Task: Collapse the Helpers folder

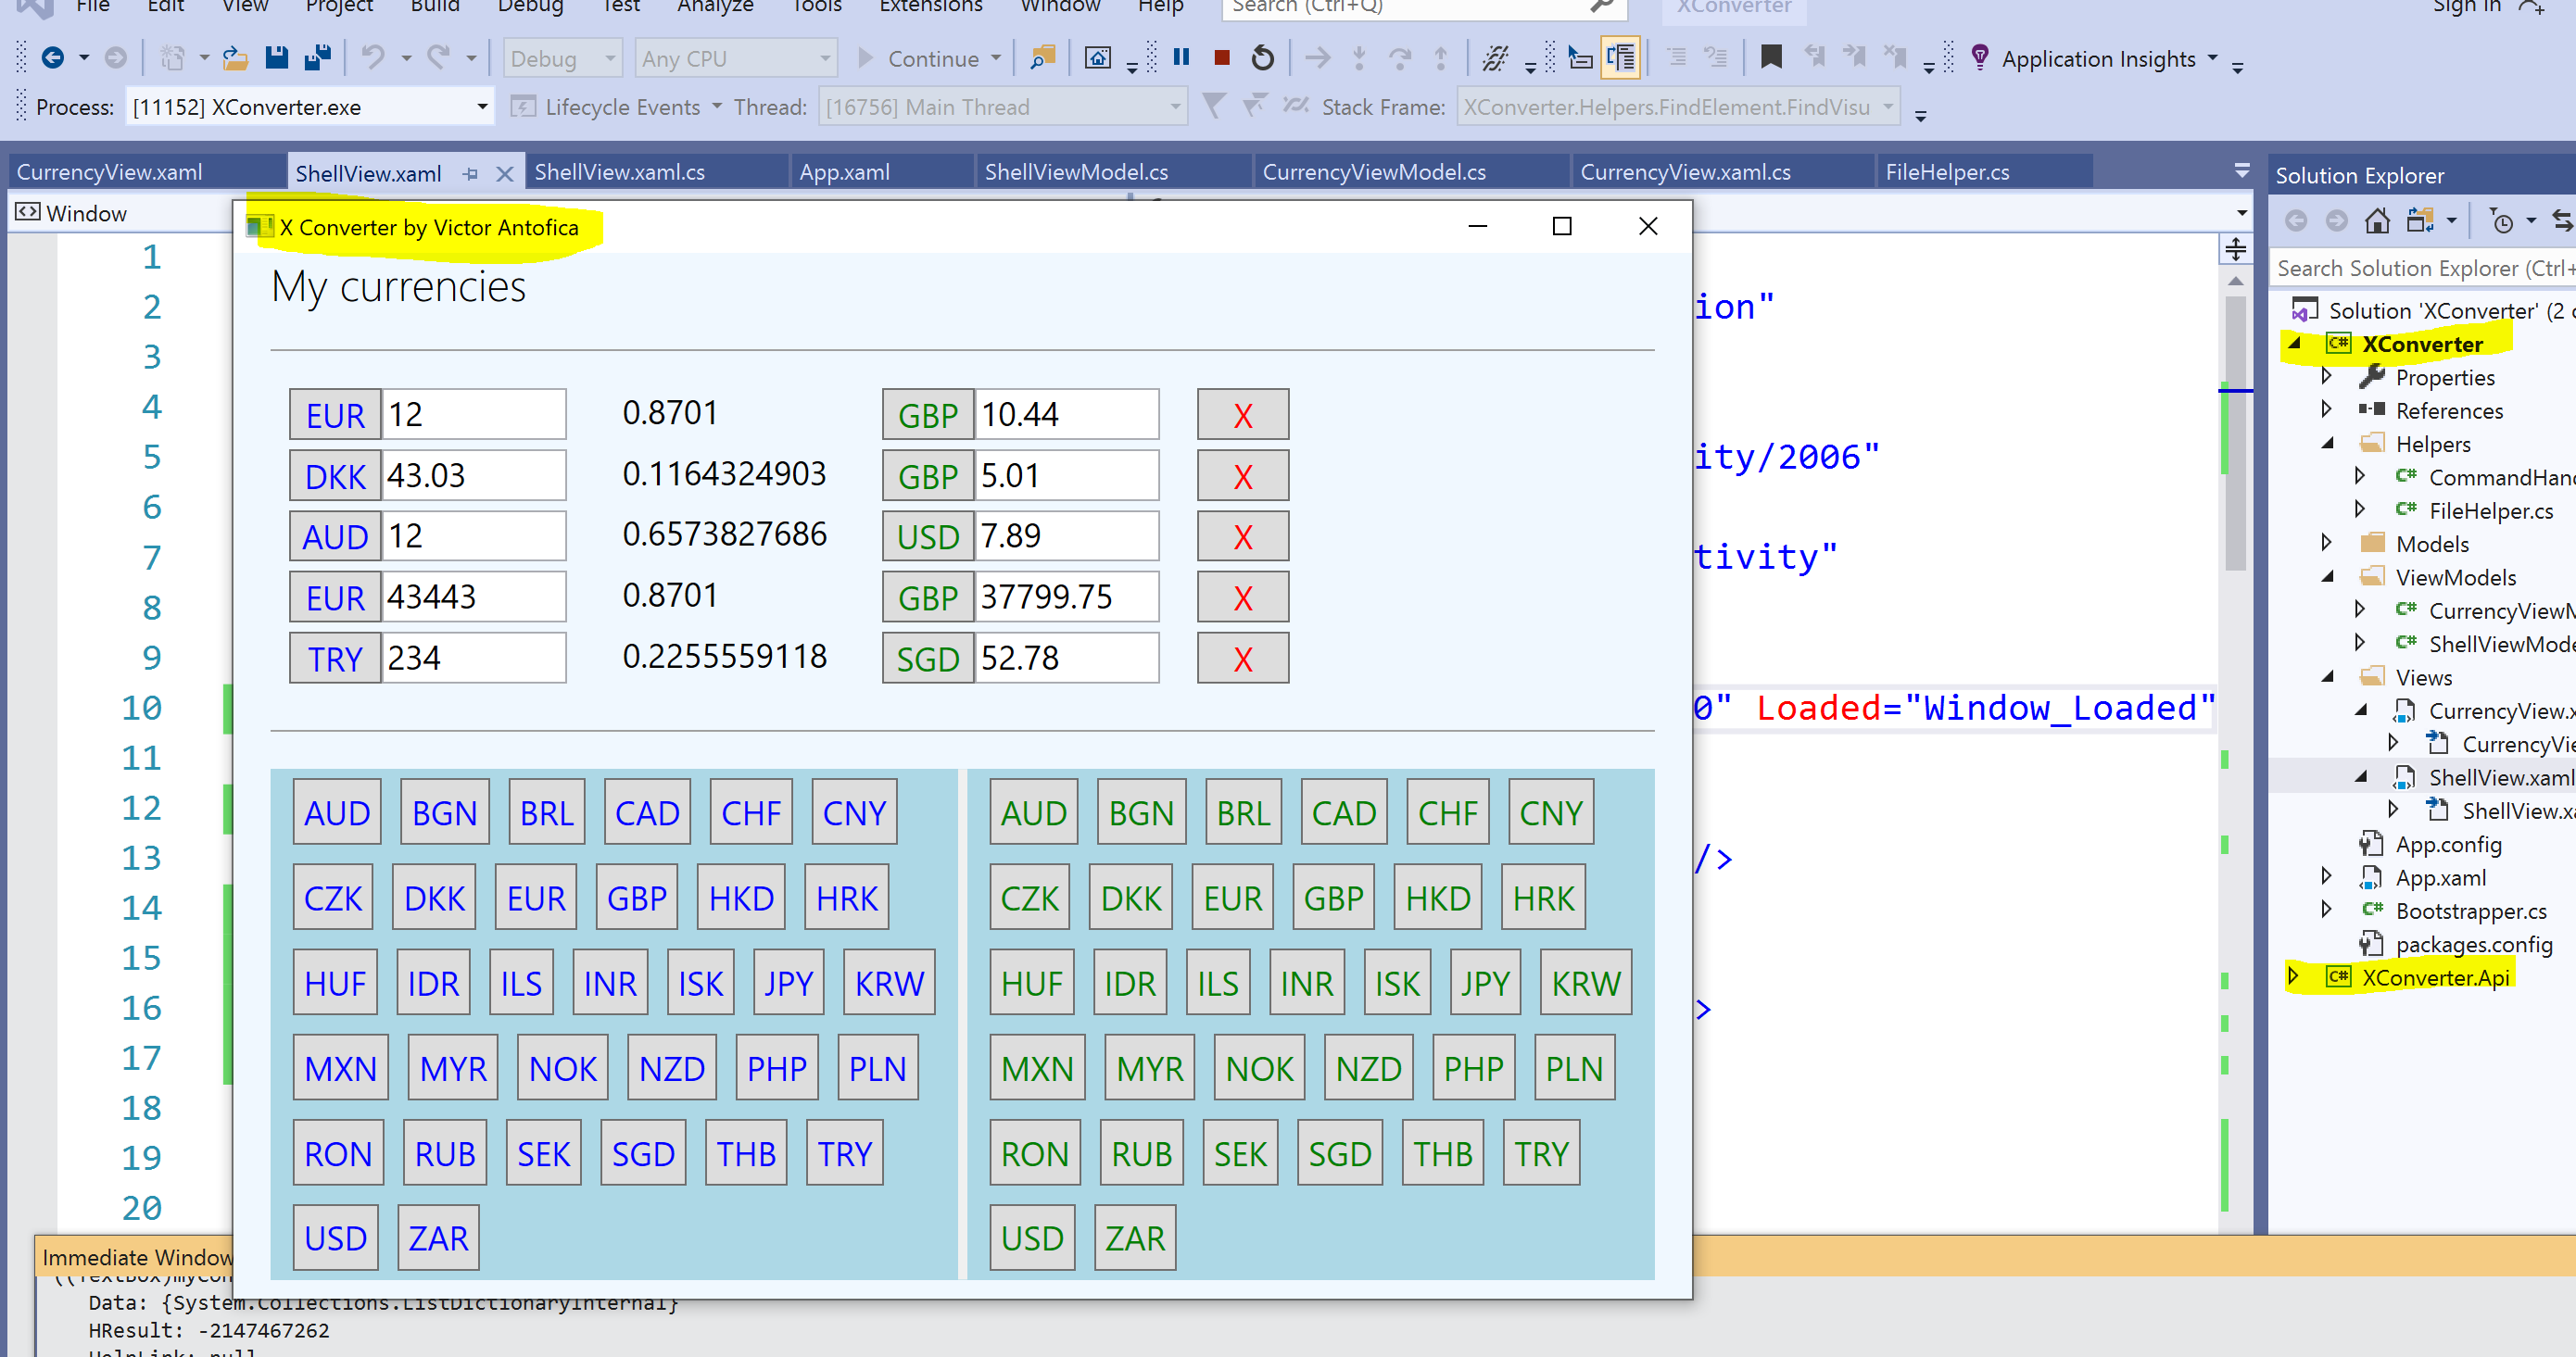Action: (x=2327, y=443)
